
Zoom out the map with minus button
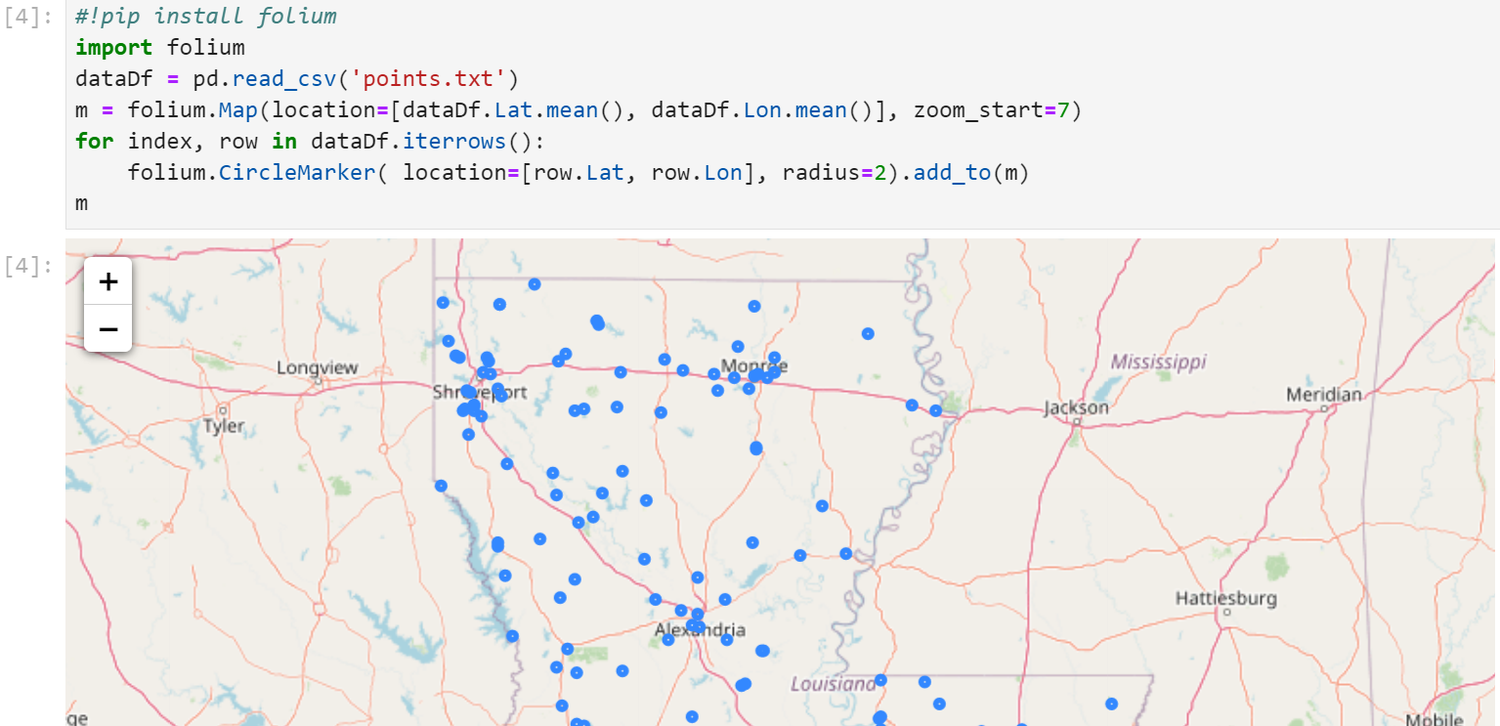tap(108, 329)
